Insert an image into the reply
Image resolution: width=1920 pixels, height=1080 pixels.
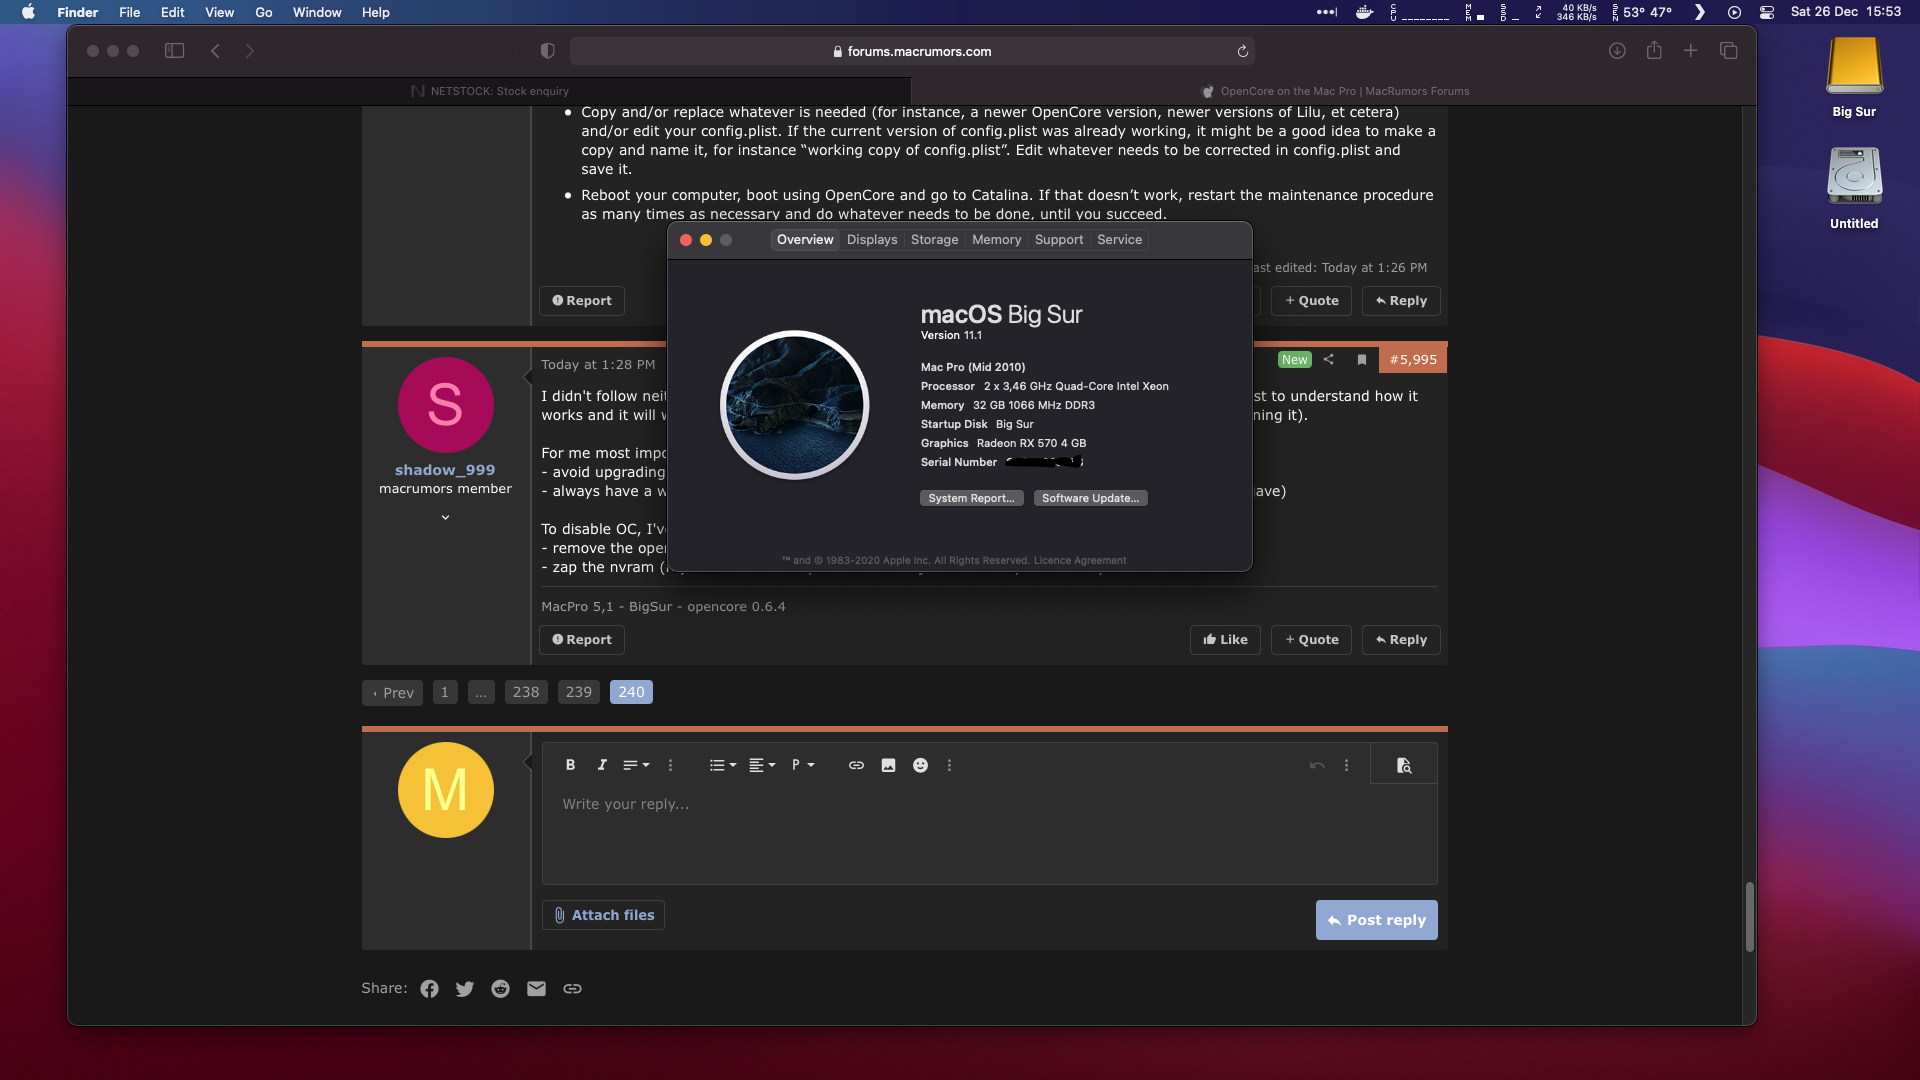coord(888,765)
